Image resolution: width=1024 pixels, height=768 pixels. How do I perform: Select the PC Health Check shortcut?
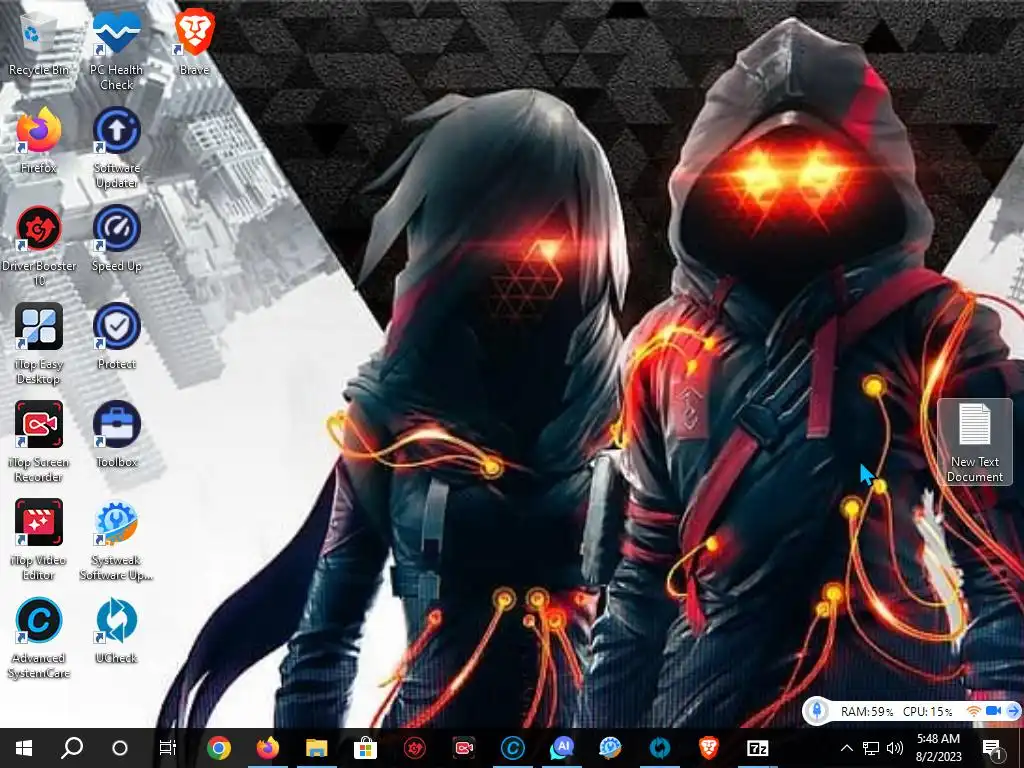(x=116, y=50)
